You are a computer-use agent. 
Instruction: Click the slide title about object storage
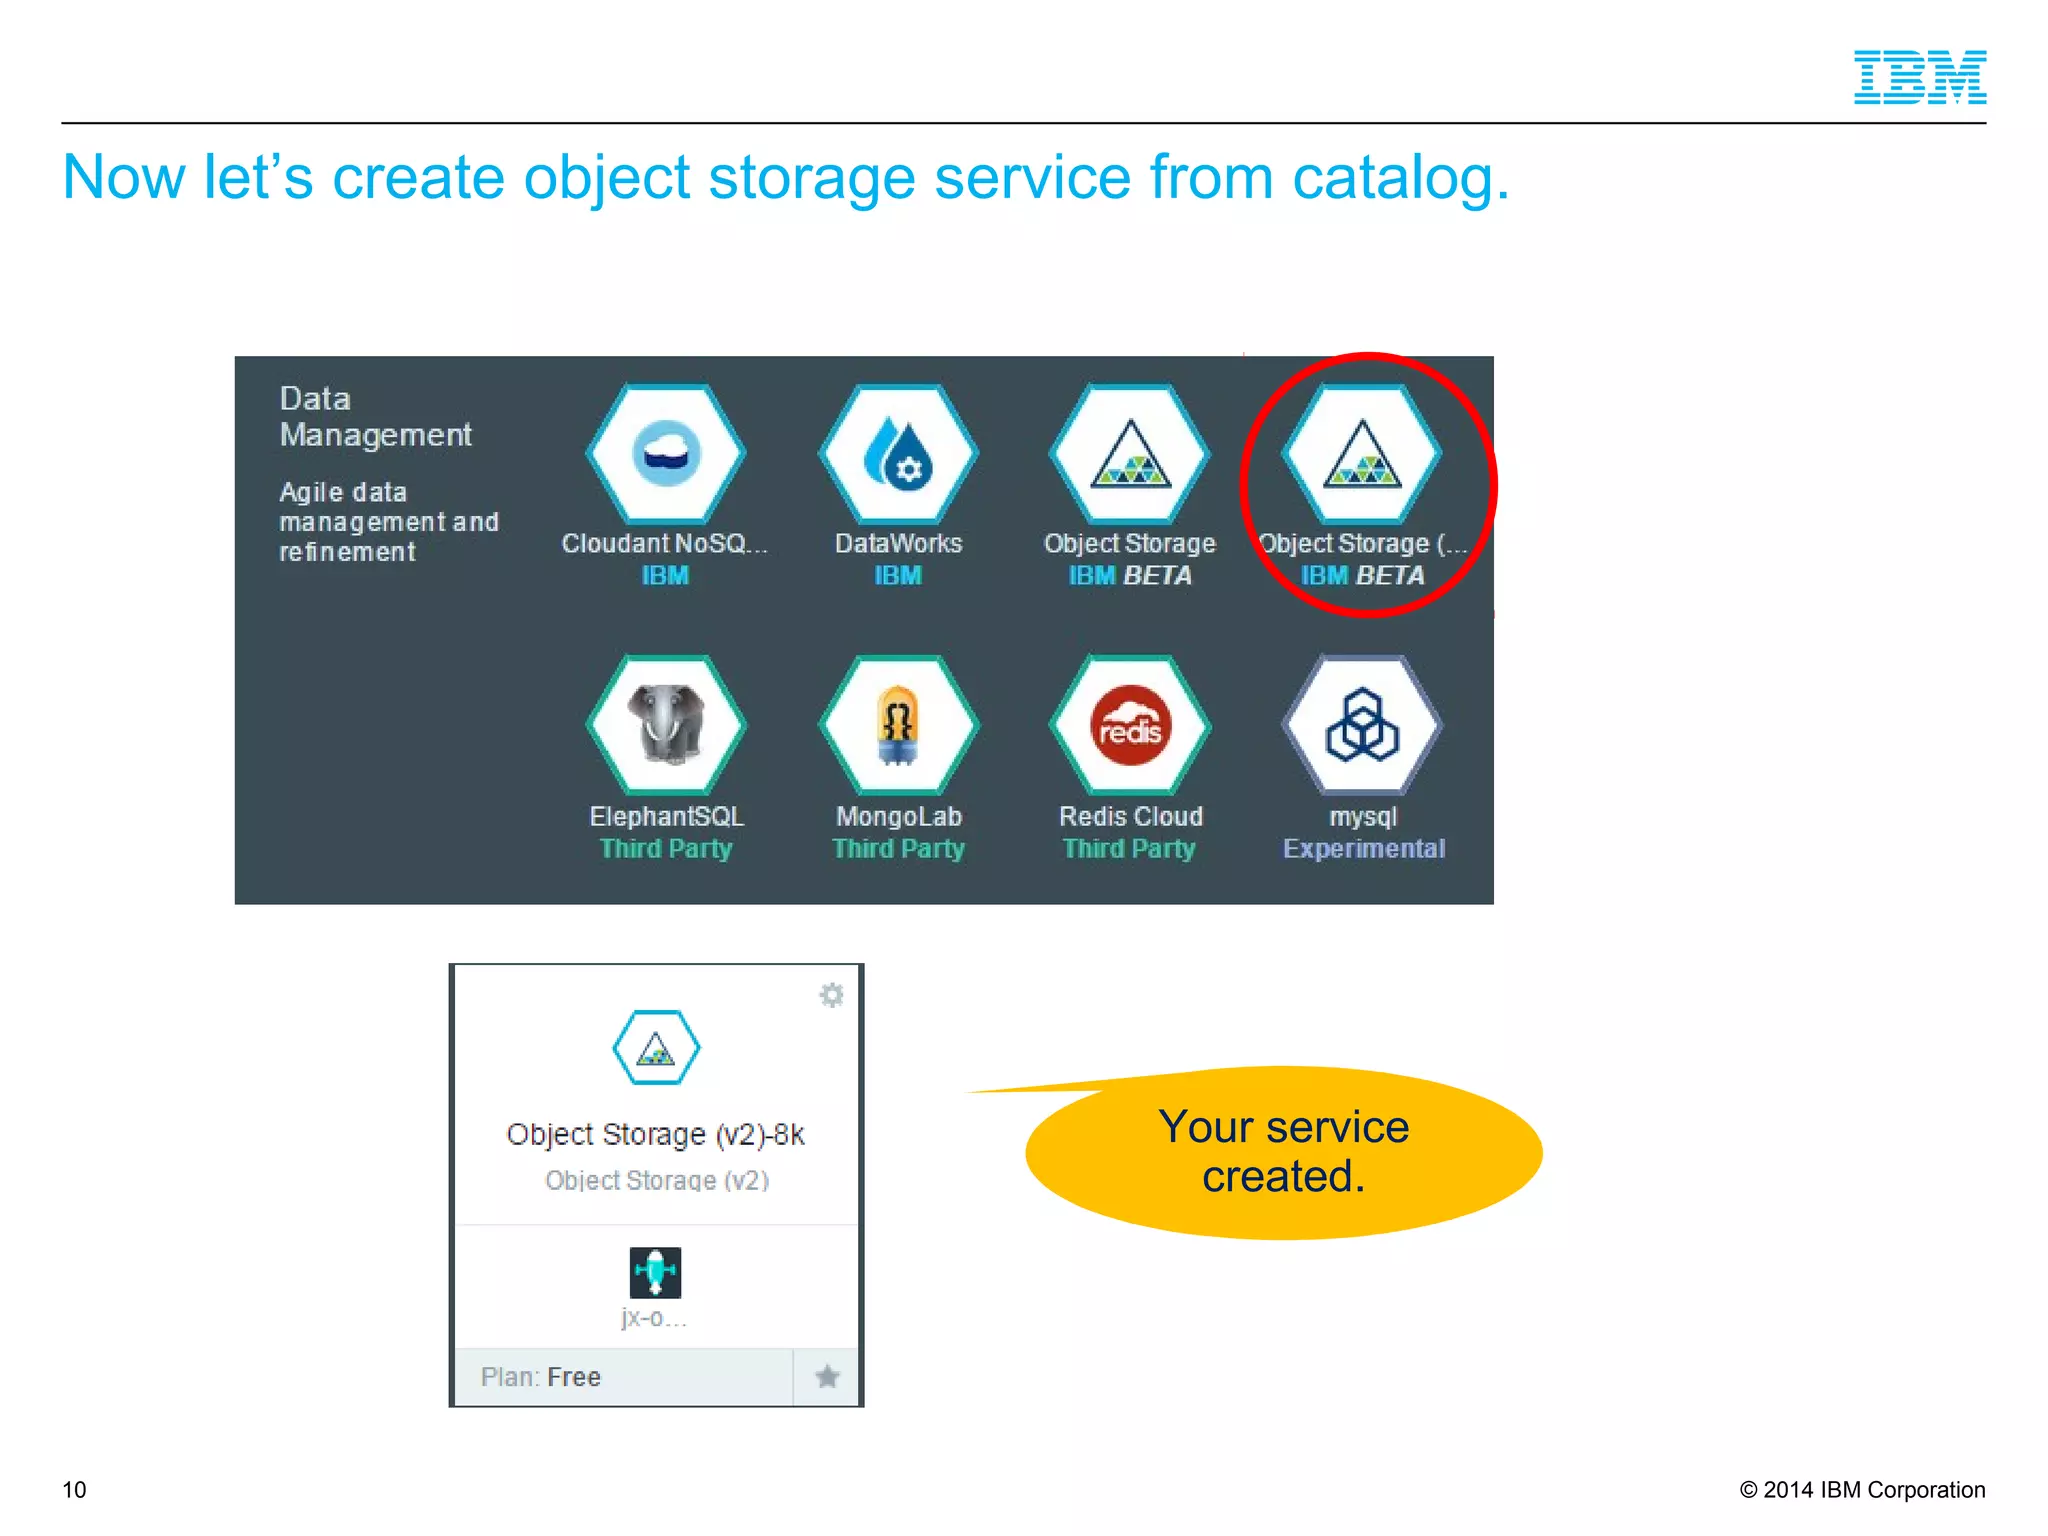pyautogui.click(x=786, y=177)
